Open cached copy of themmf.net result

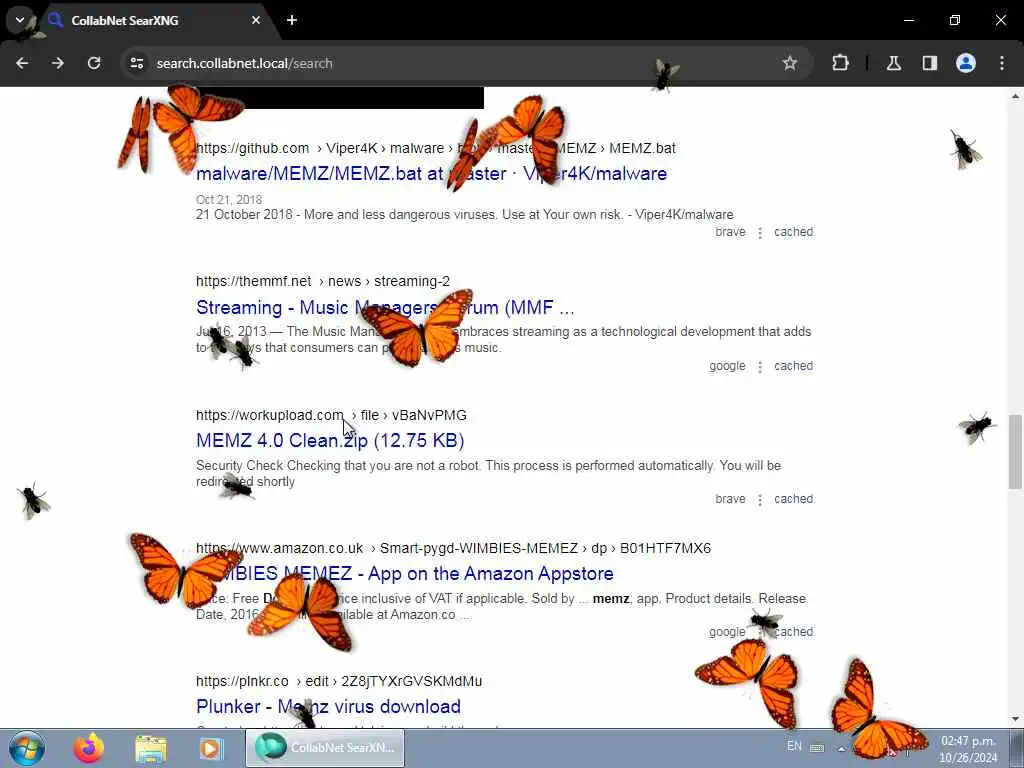pyautogui.click(x=793, y=366)
